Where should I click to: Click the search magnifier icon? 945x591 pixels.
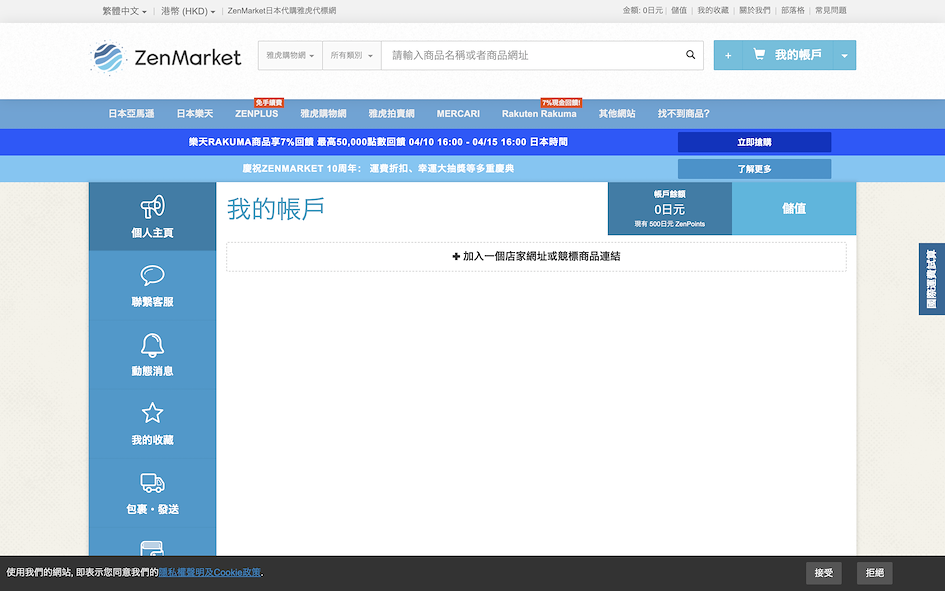[691, 55]
